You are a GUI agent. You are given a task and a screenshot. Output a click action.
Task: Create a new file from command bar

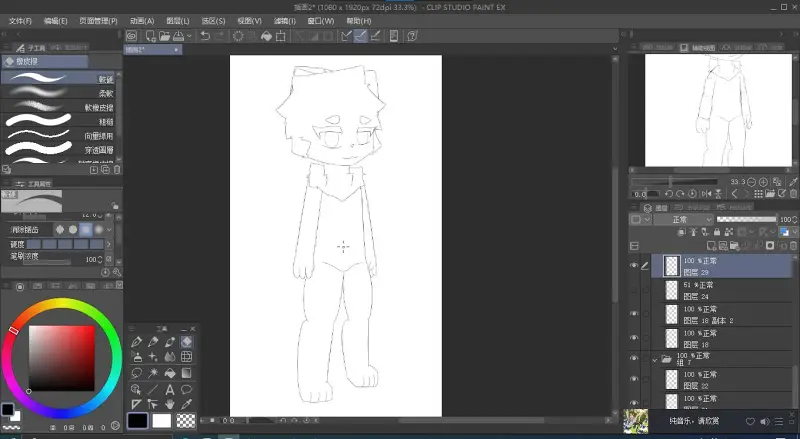pyautogui.click(x=151, y=36)
